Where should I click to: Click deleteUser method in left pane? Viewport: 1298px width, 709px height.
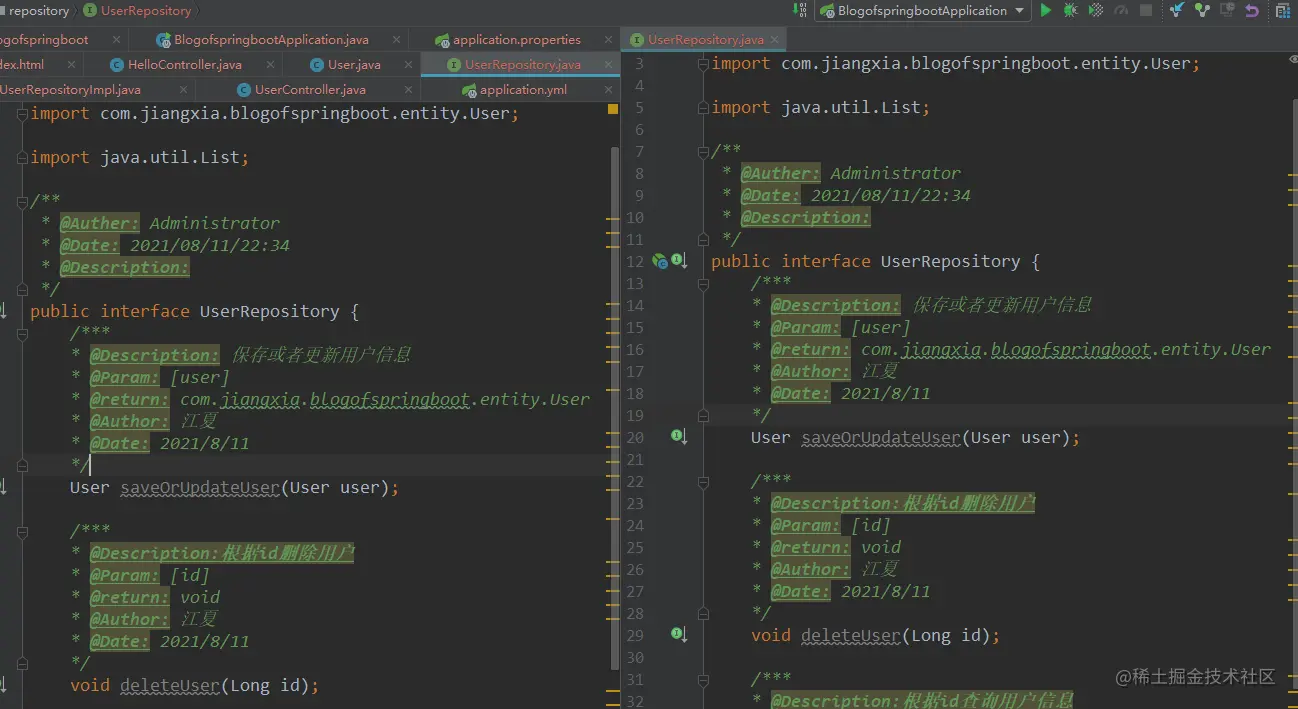170,685
